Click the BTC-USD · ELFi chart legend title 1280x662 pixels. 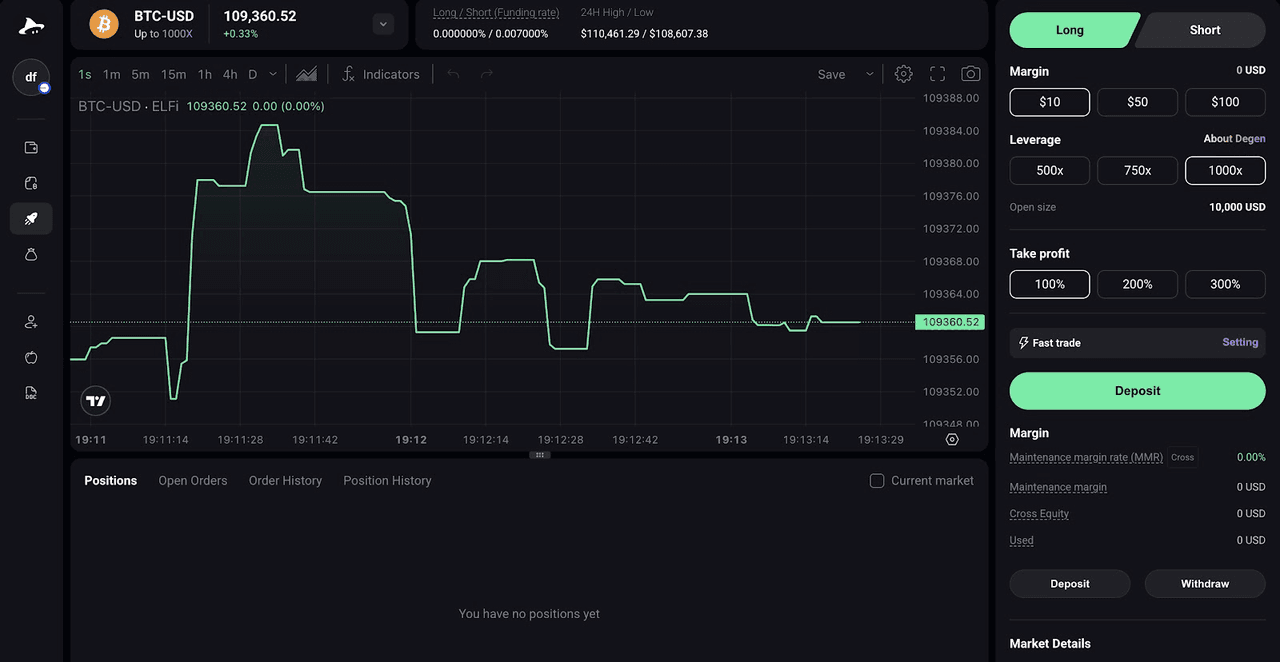coord(129,106)
